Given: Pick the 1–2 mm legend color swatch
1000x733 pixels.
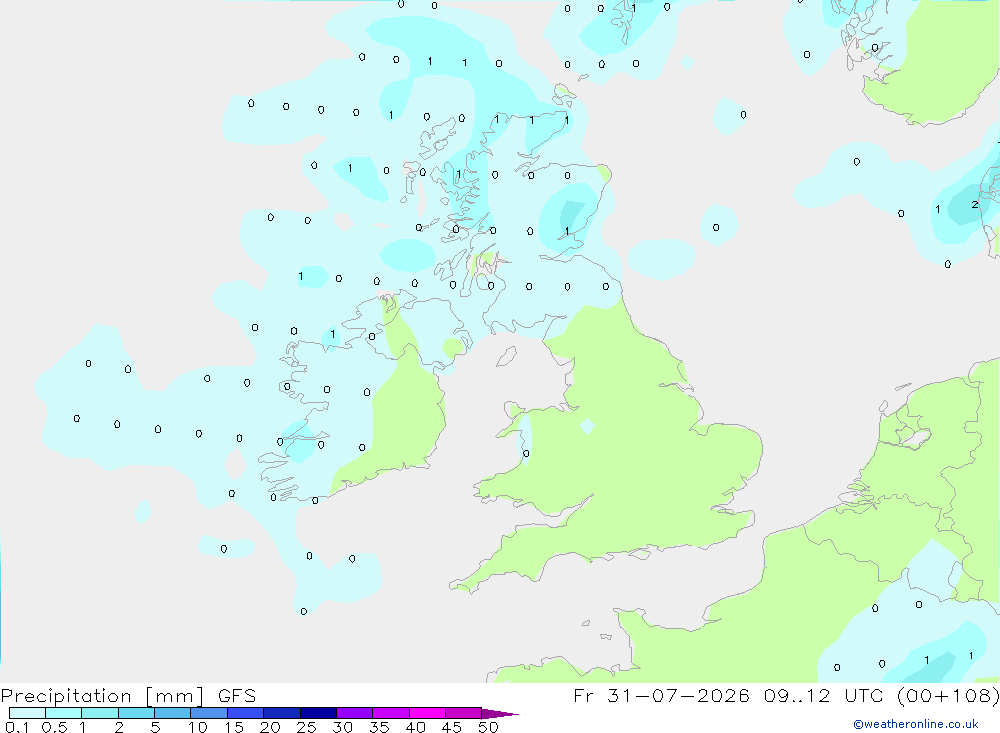Looking at the screenshot, I should pos(99,713).
